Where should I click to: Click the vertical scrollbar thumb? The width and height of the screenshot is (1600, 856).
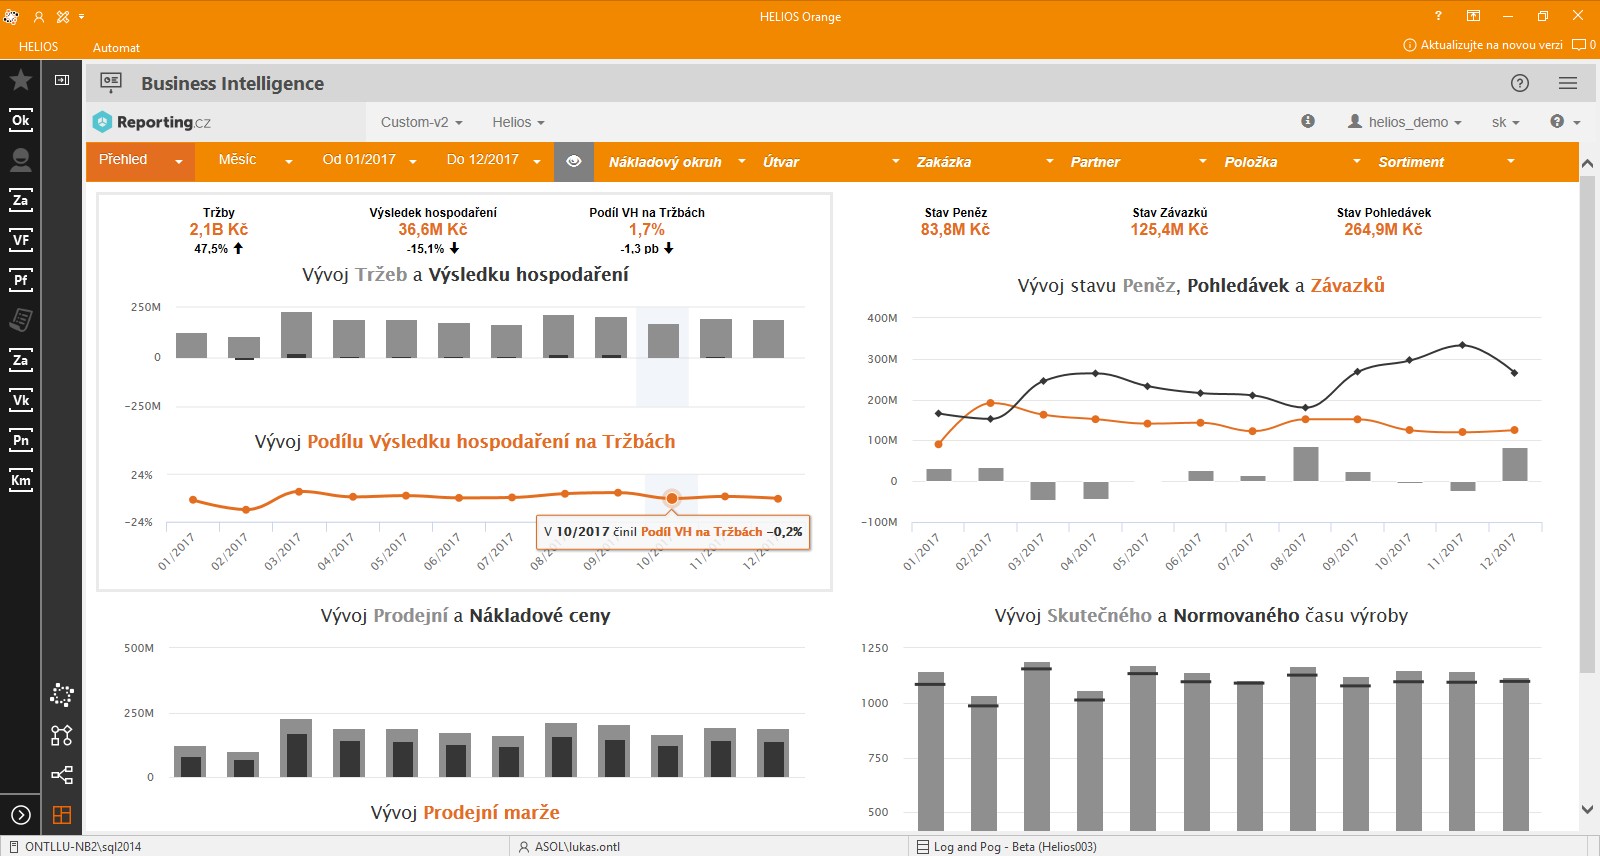[1587, 425]
